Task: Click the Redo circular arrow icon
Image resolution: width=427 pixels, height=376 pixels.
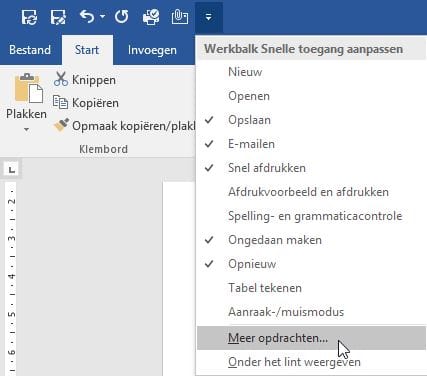Action: (121, 16)
